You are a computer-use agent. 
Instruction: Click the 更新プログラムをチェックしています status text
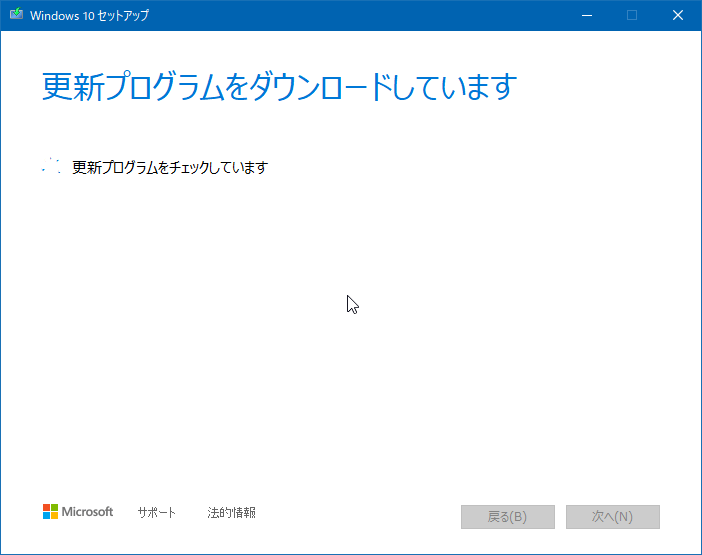click(170, 167)
